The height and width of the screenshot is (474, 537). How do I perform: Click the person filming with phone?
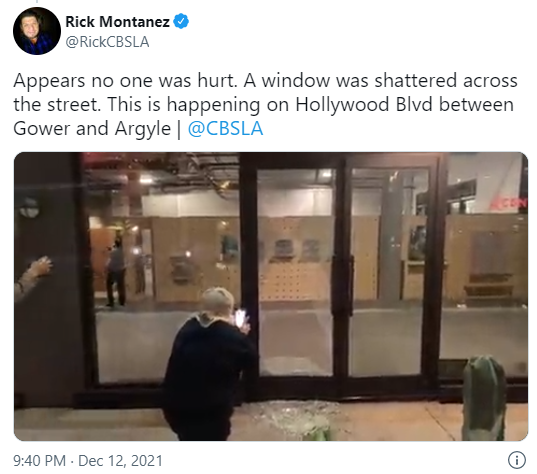(209, 365)
